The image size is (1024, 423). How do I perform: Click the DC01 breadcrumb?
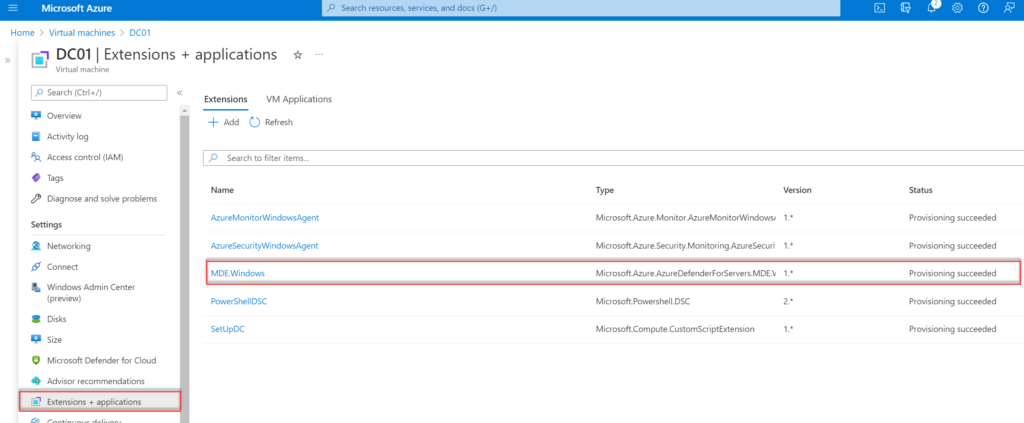(x=140, y=33)
